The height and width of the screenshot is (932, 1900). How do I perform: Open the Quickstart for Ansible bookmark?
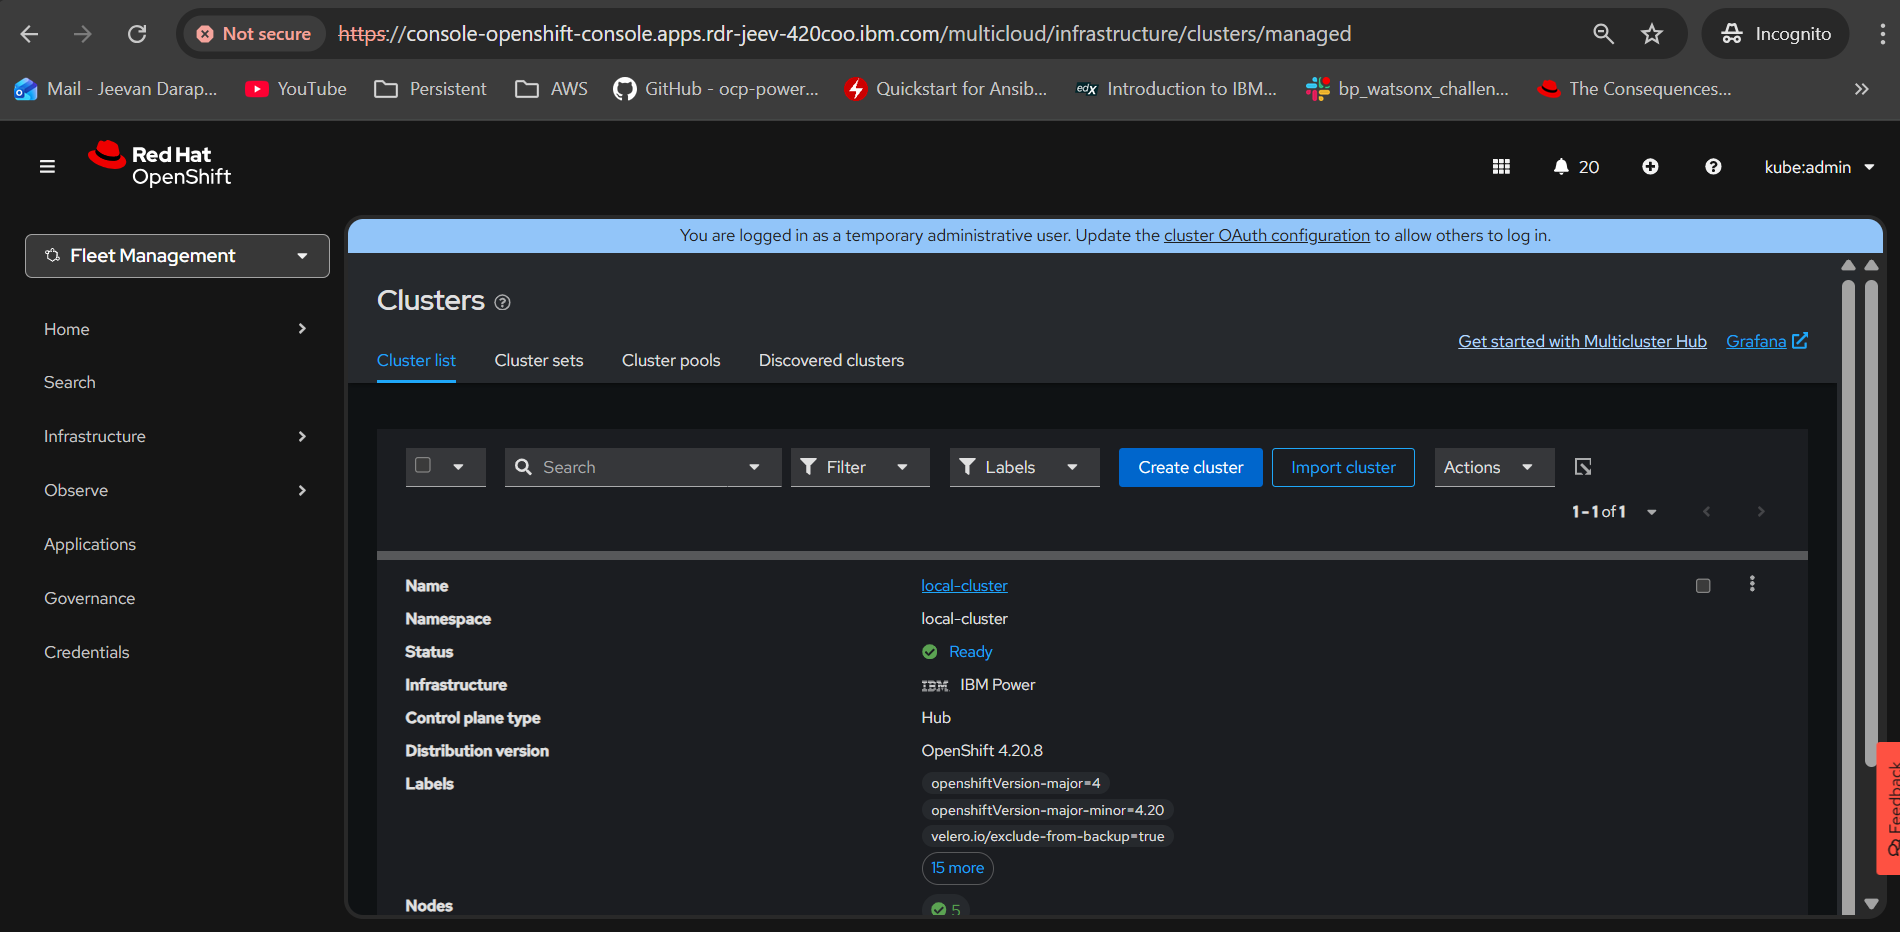946,89
